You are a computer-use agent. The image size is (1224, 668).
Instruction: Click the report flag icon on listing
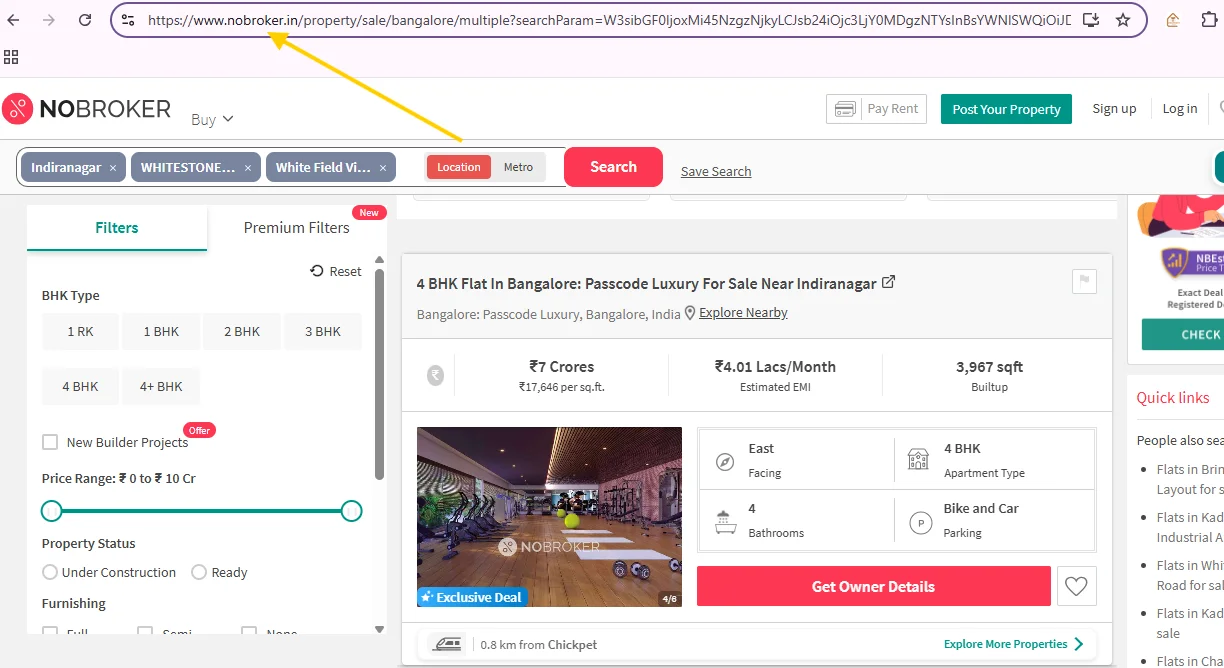tap(1083, 282)
